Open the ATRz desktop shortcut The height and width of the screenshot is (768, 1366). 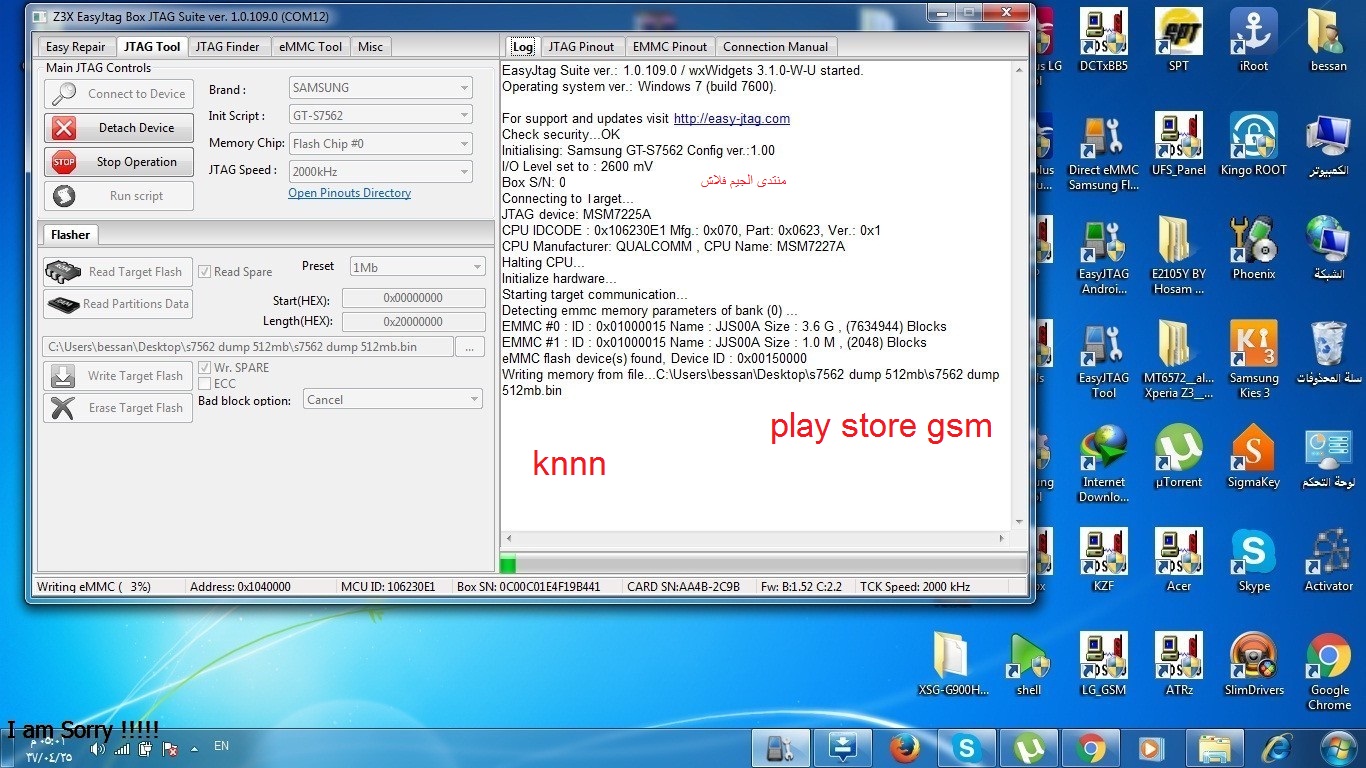[1179, 665]
